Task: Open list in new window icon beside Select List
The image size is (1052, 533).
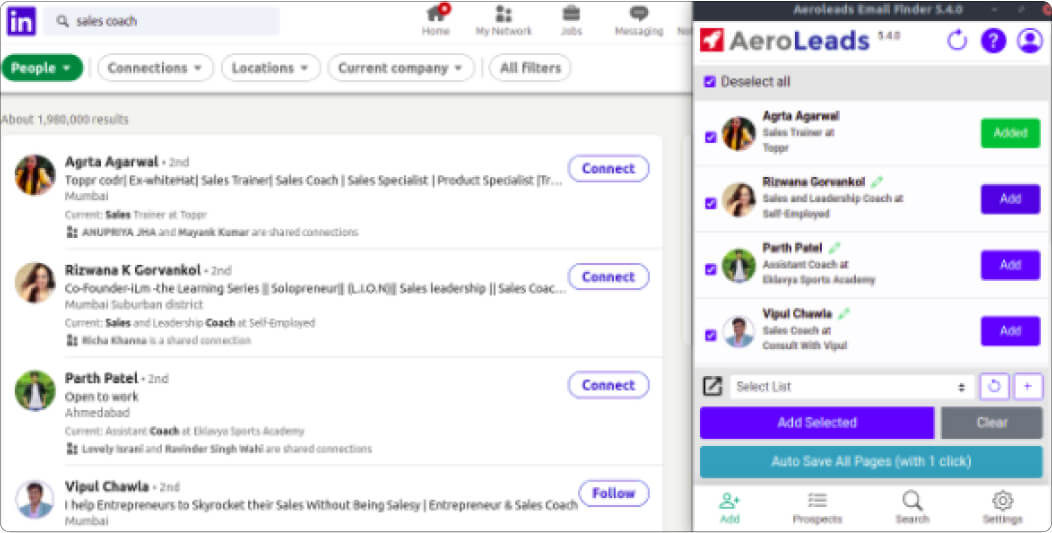Action: [712, 387]
